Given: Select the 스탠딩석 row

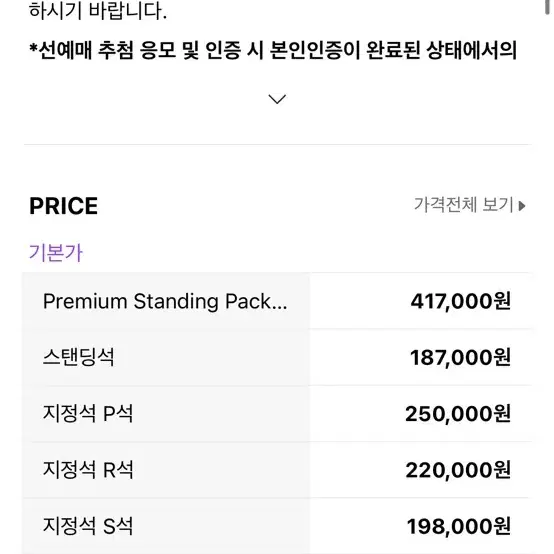Looking at the screenshot, I should [x=277, y=357].
